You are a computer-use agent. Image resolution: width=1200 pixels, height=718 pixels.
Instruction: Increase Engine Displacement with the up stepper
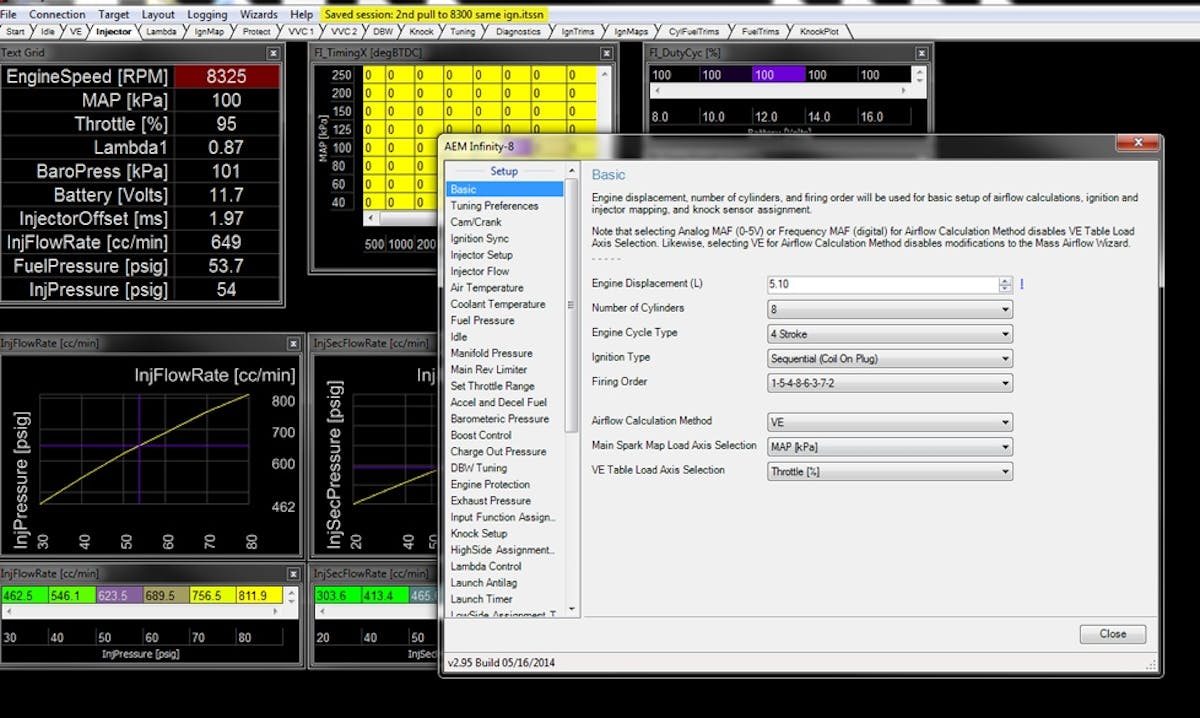(x=1005, y=281)
